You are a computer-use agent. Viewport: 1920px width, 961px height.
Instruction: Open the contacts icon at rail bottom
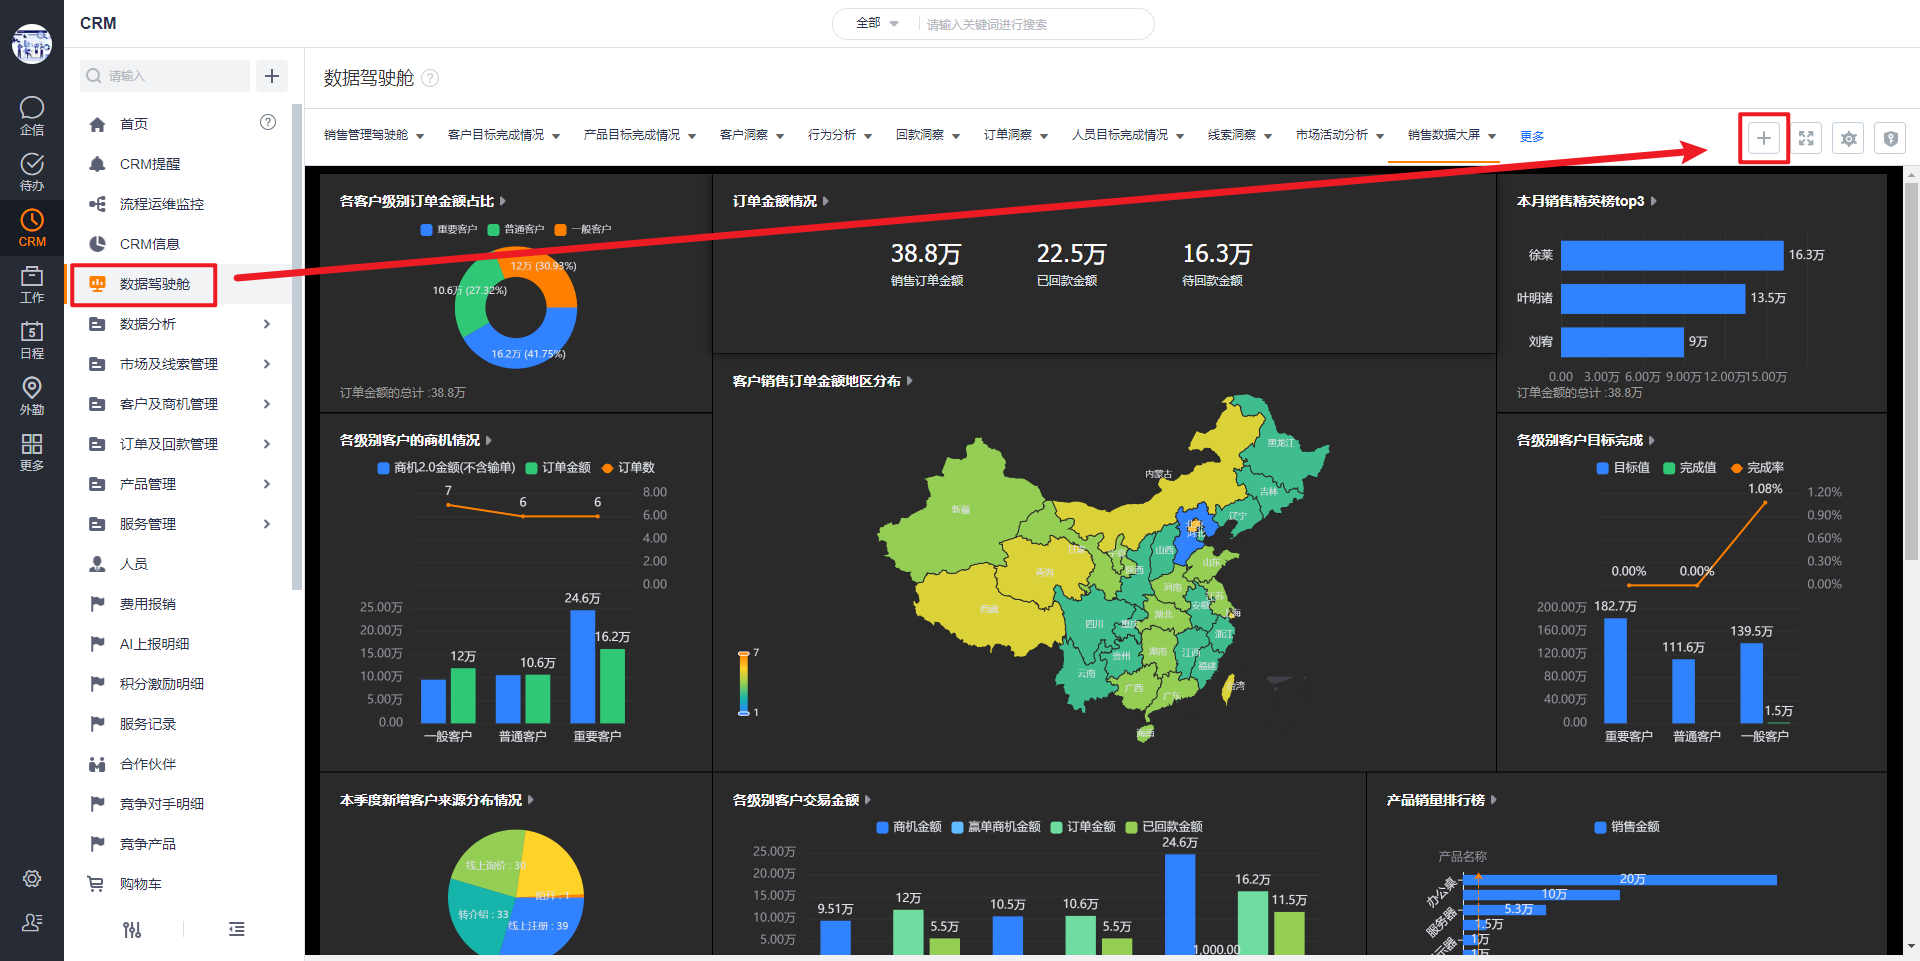pyautogui.click(x=32, y=922)
